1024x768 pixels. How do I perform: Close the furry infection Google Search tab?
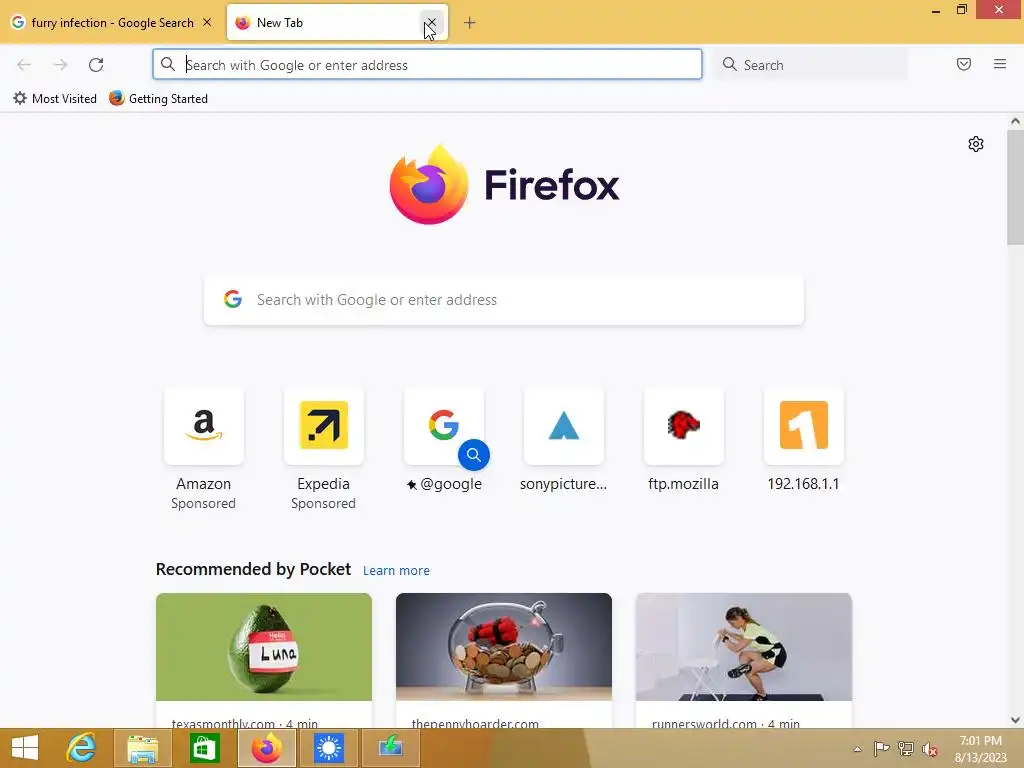click(207, 23)
